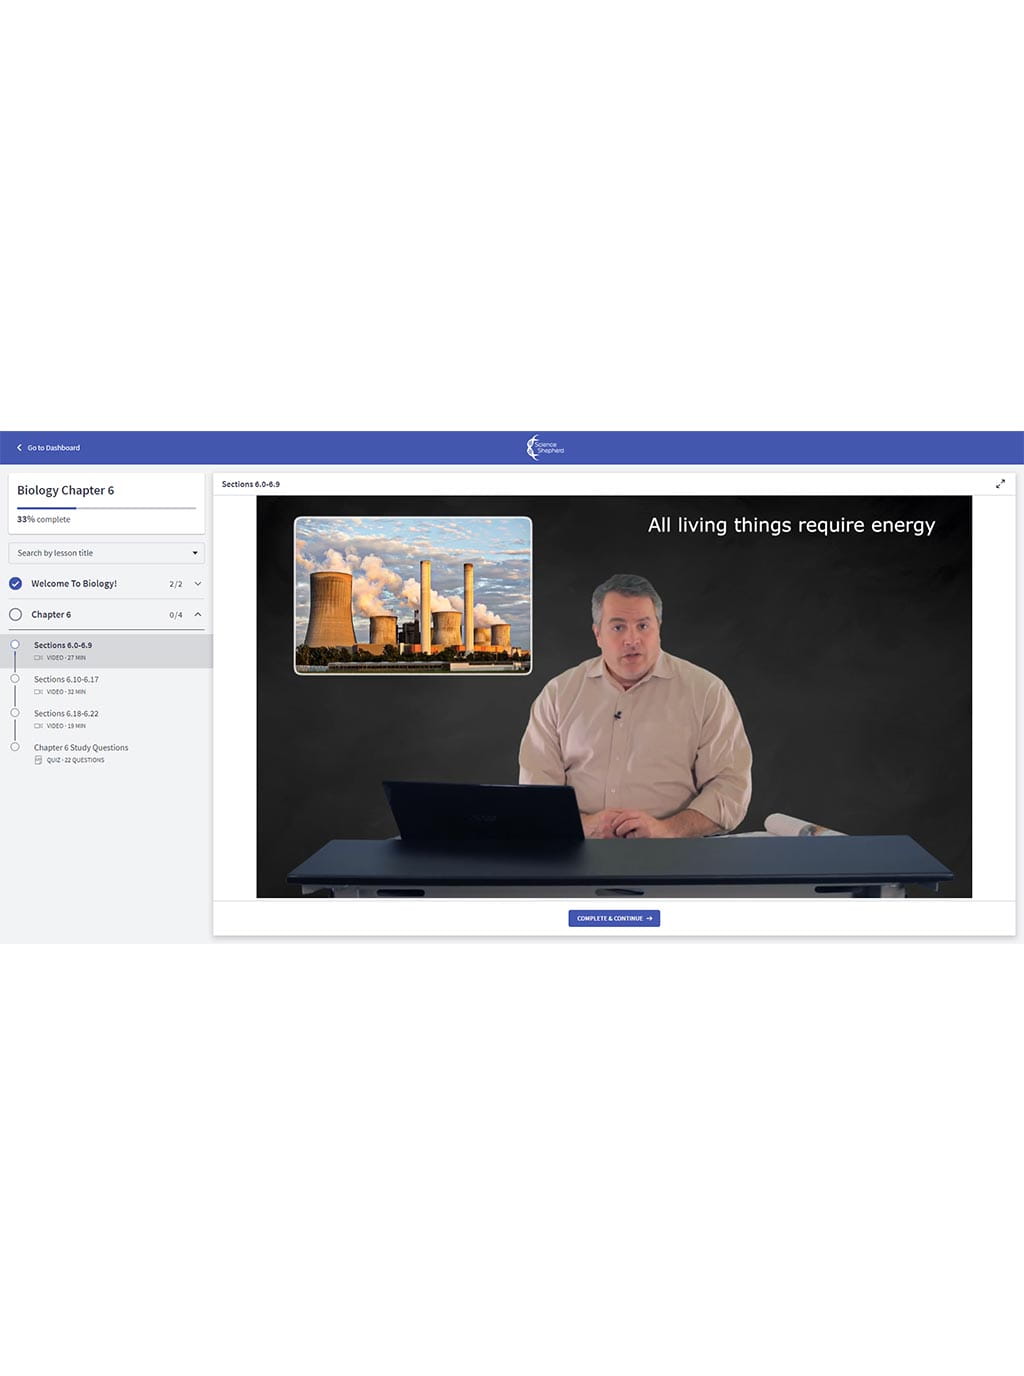The width and height of the screenshot is (1024, 1376).
Task: Click the video camera icon beside Sections 6.0-6.9
Action: click(x=37, y=658)
